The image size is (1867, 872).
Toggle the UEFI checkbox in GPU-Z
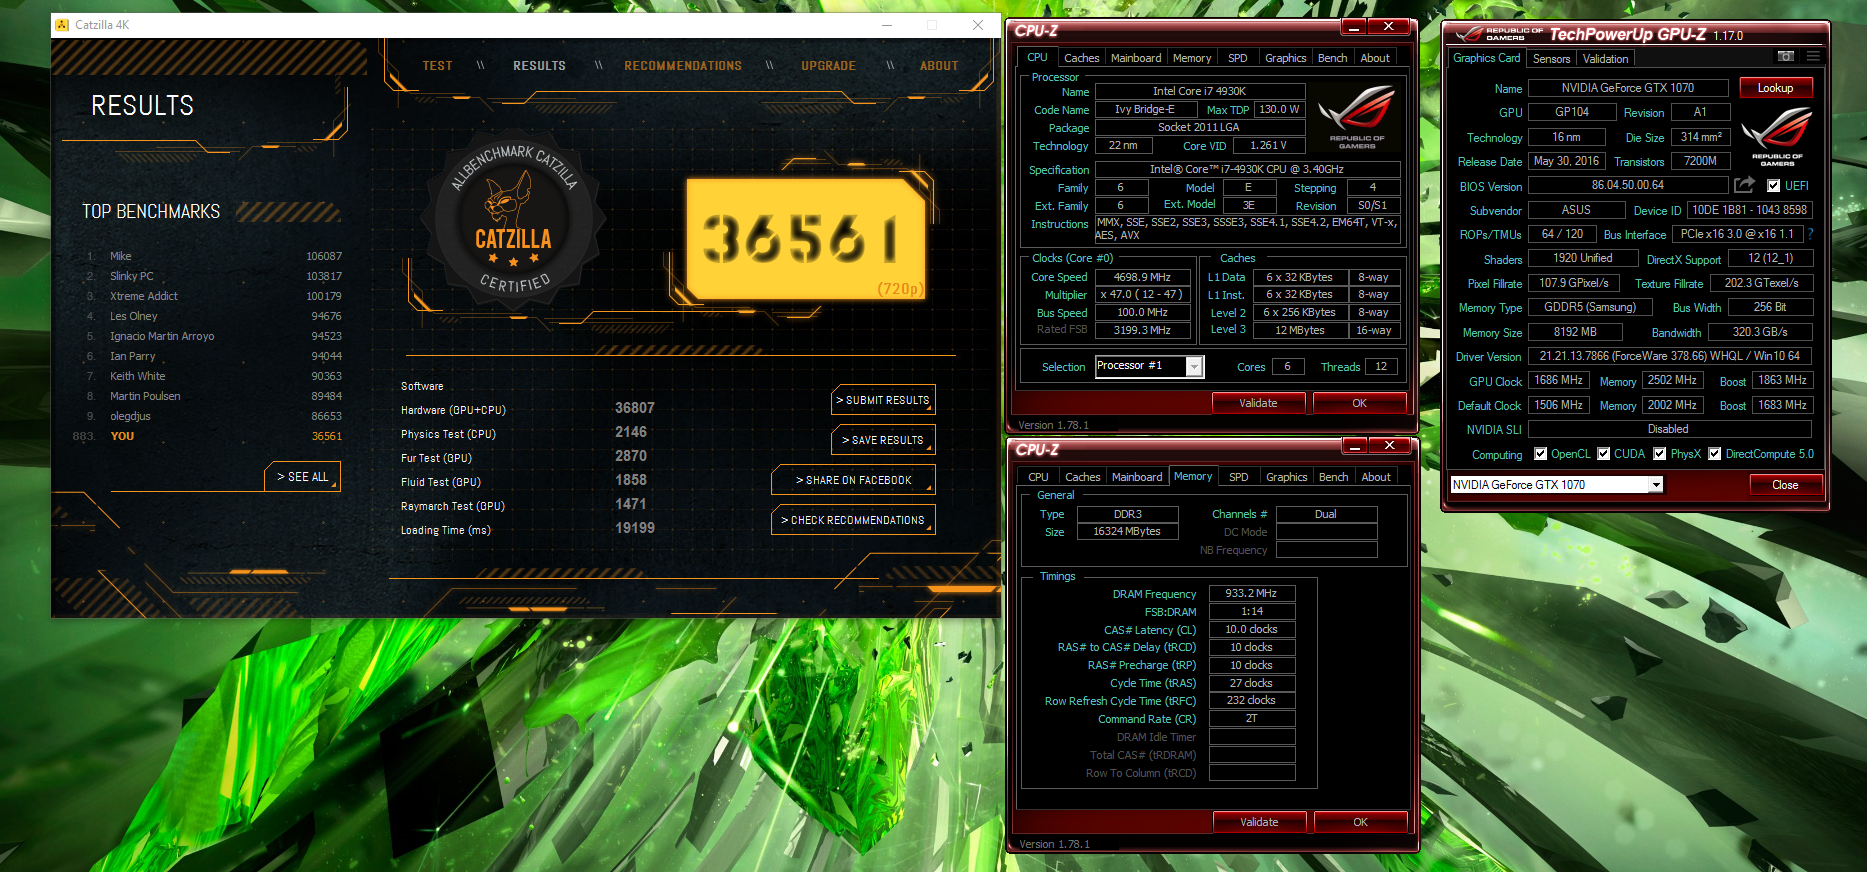coord(1773,186)
